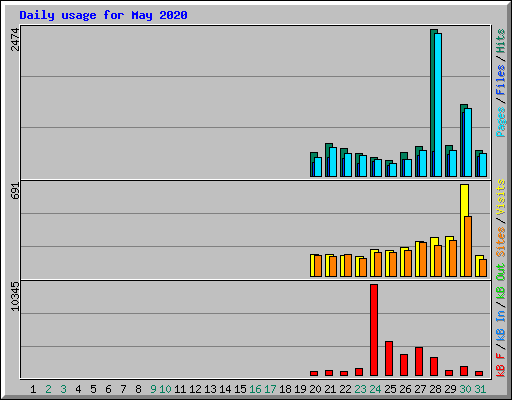The image size is (512, 400).
Task: Select day 15 on the x-axis
Action: 240,389
